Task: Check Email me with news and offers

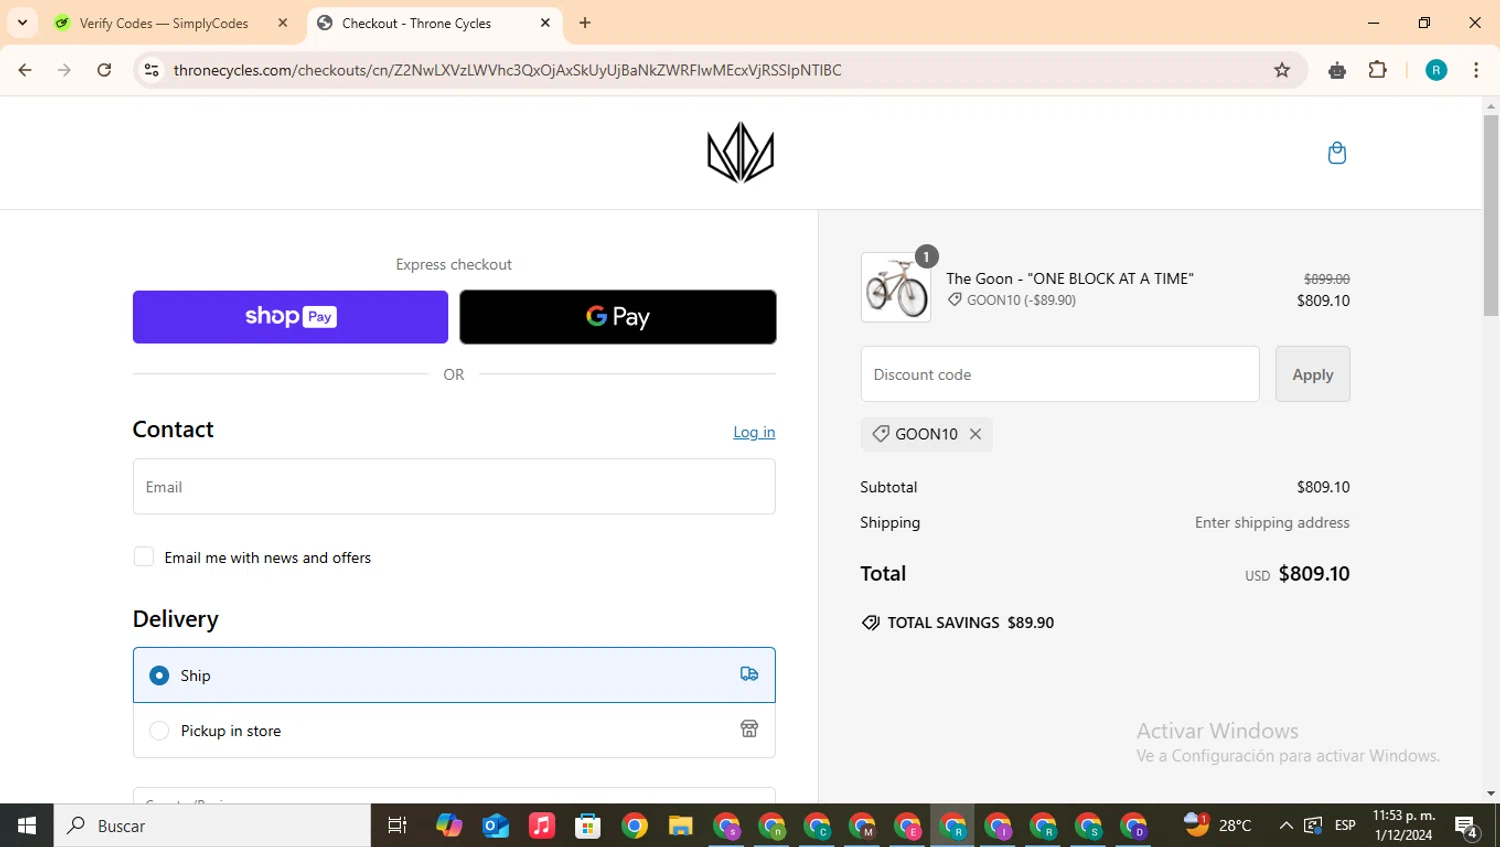Action: click(144, 557)
